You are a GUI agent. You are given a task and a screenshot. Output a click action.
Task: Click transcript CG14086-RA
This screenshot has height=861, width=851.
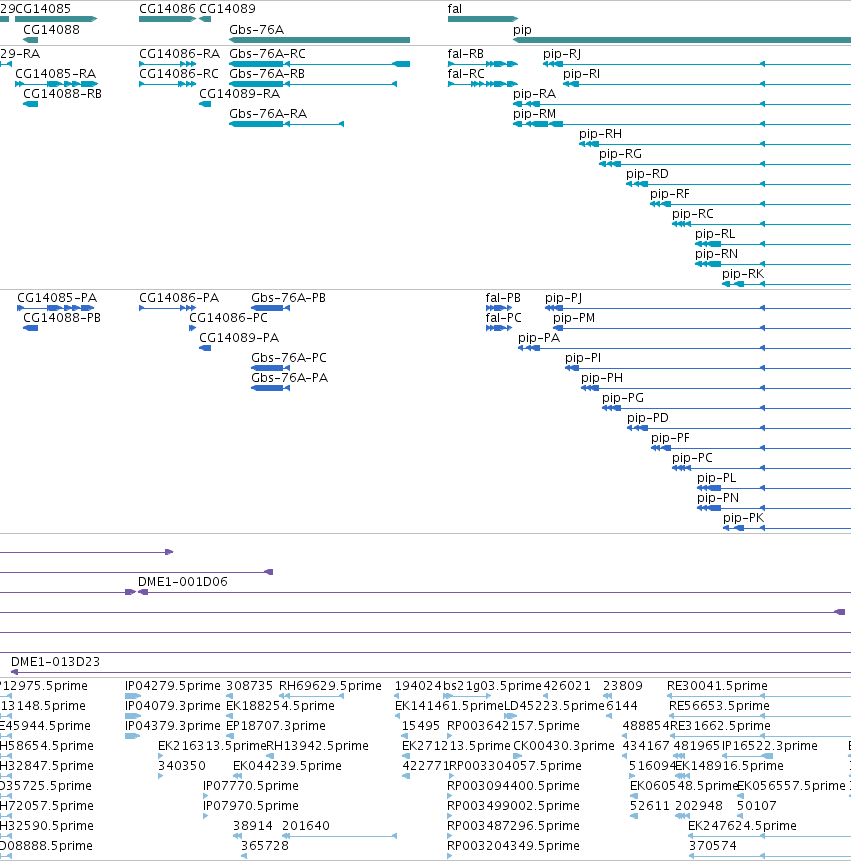tap(167, 64)
